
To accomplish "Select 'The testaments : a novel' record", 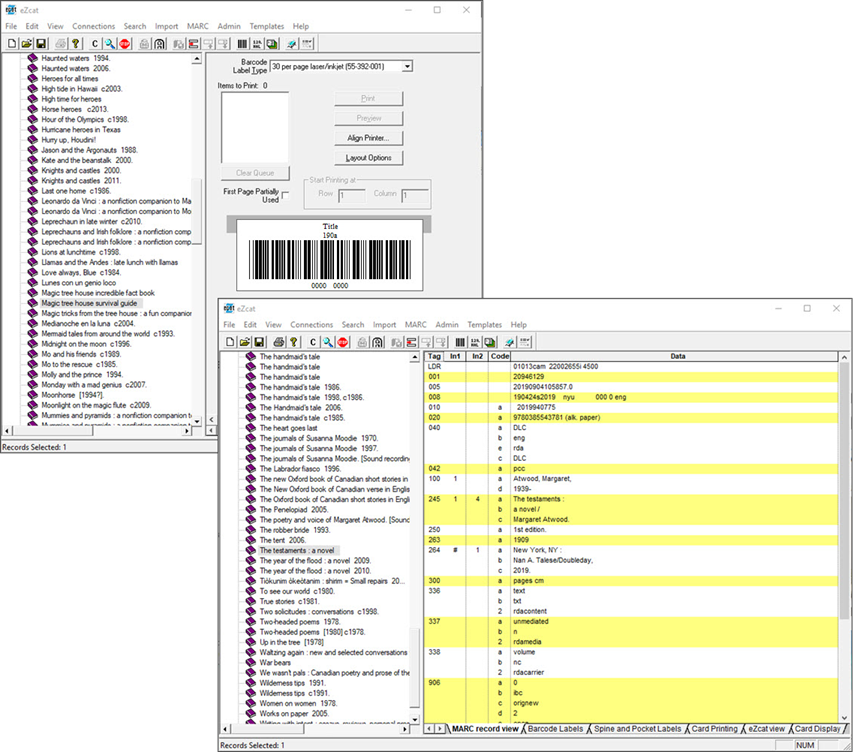I will point(299,550).
